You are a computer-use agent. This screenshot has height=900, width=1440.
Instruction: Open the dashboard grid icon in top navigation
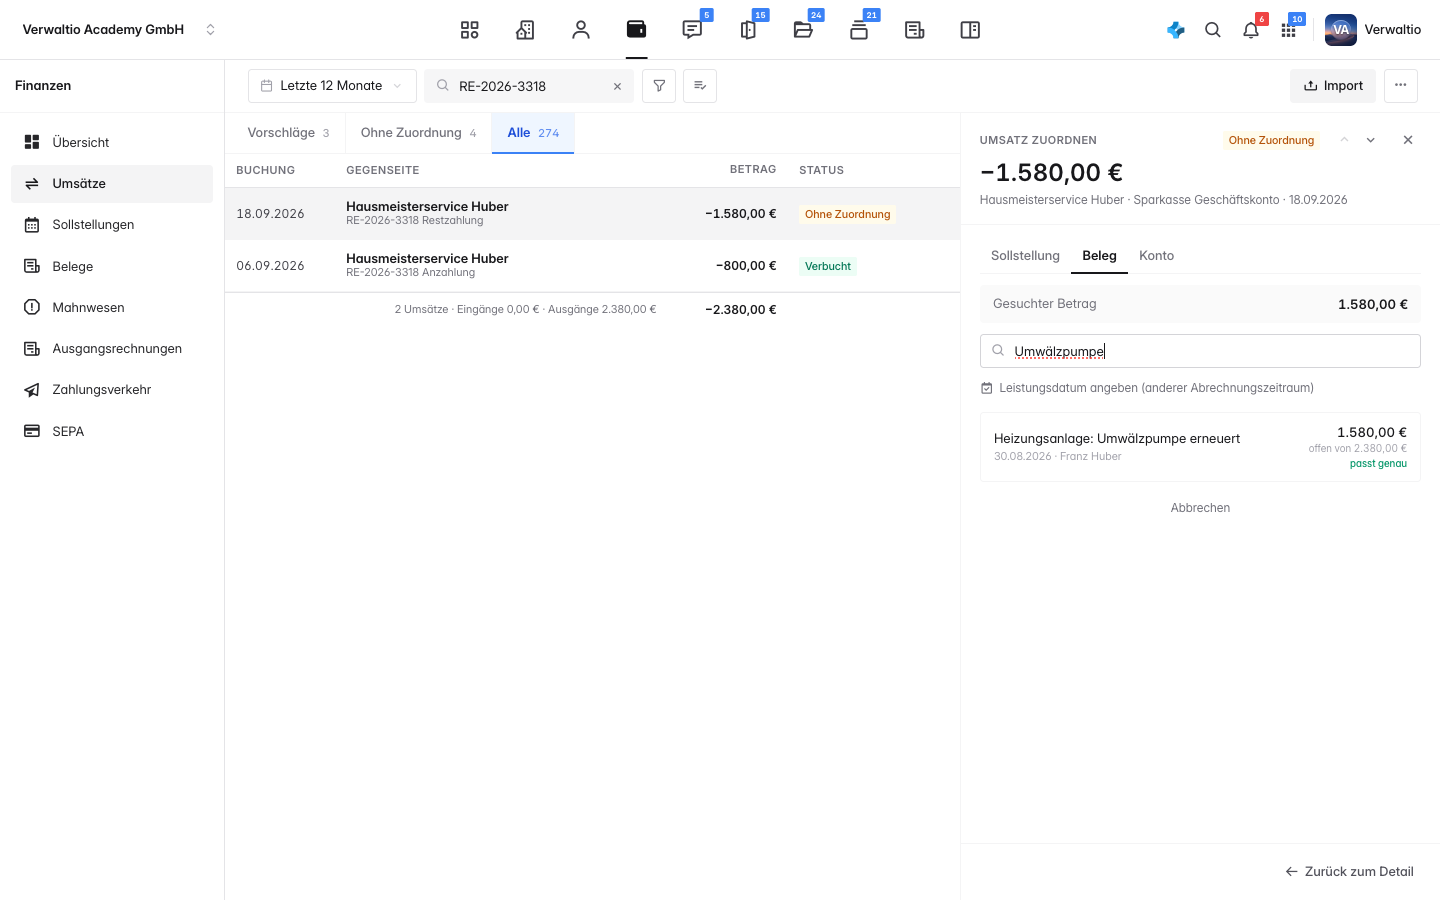pyautogui.click(x=469, y=30)
